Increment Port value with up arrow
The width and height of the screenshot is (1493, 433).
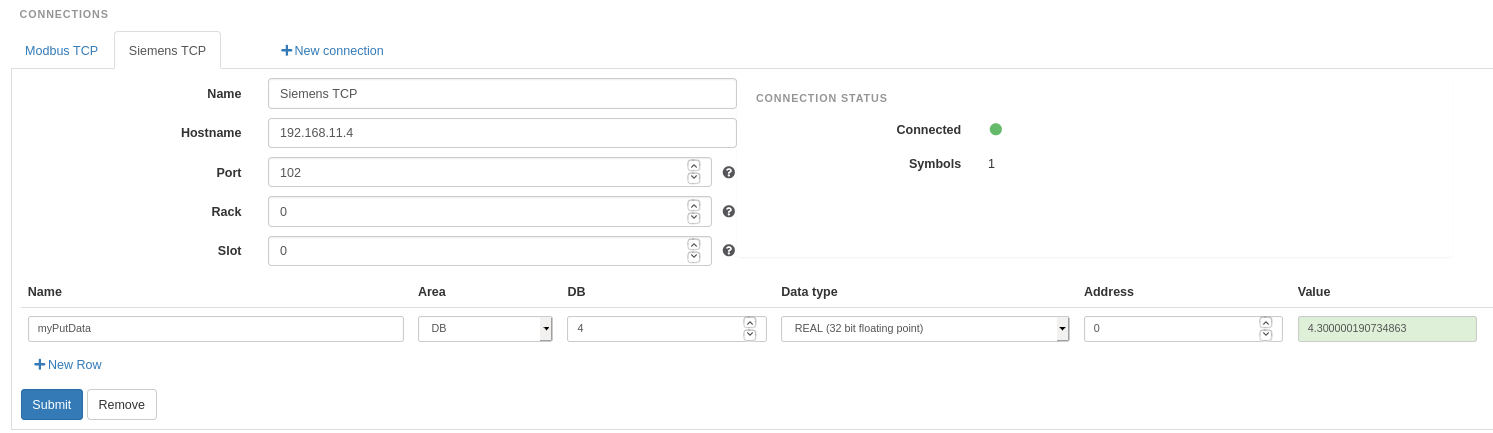point(694,166)
